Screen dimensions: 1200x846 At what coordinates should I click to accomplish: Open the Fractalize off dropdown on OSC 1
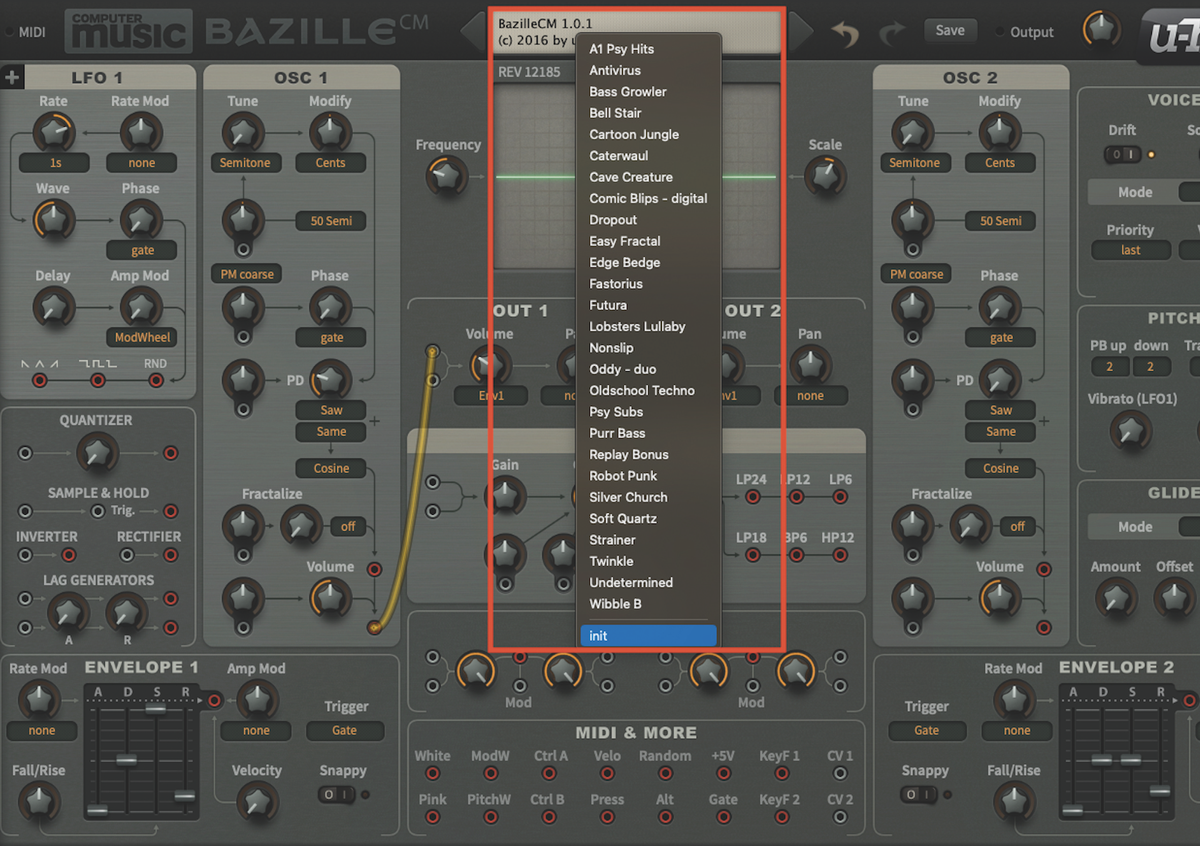pos(347,527)
